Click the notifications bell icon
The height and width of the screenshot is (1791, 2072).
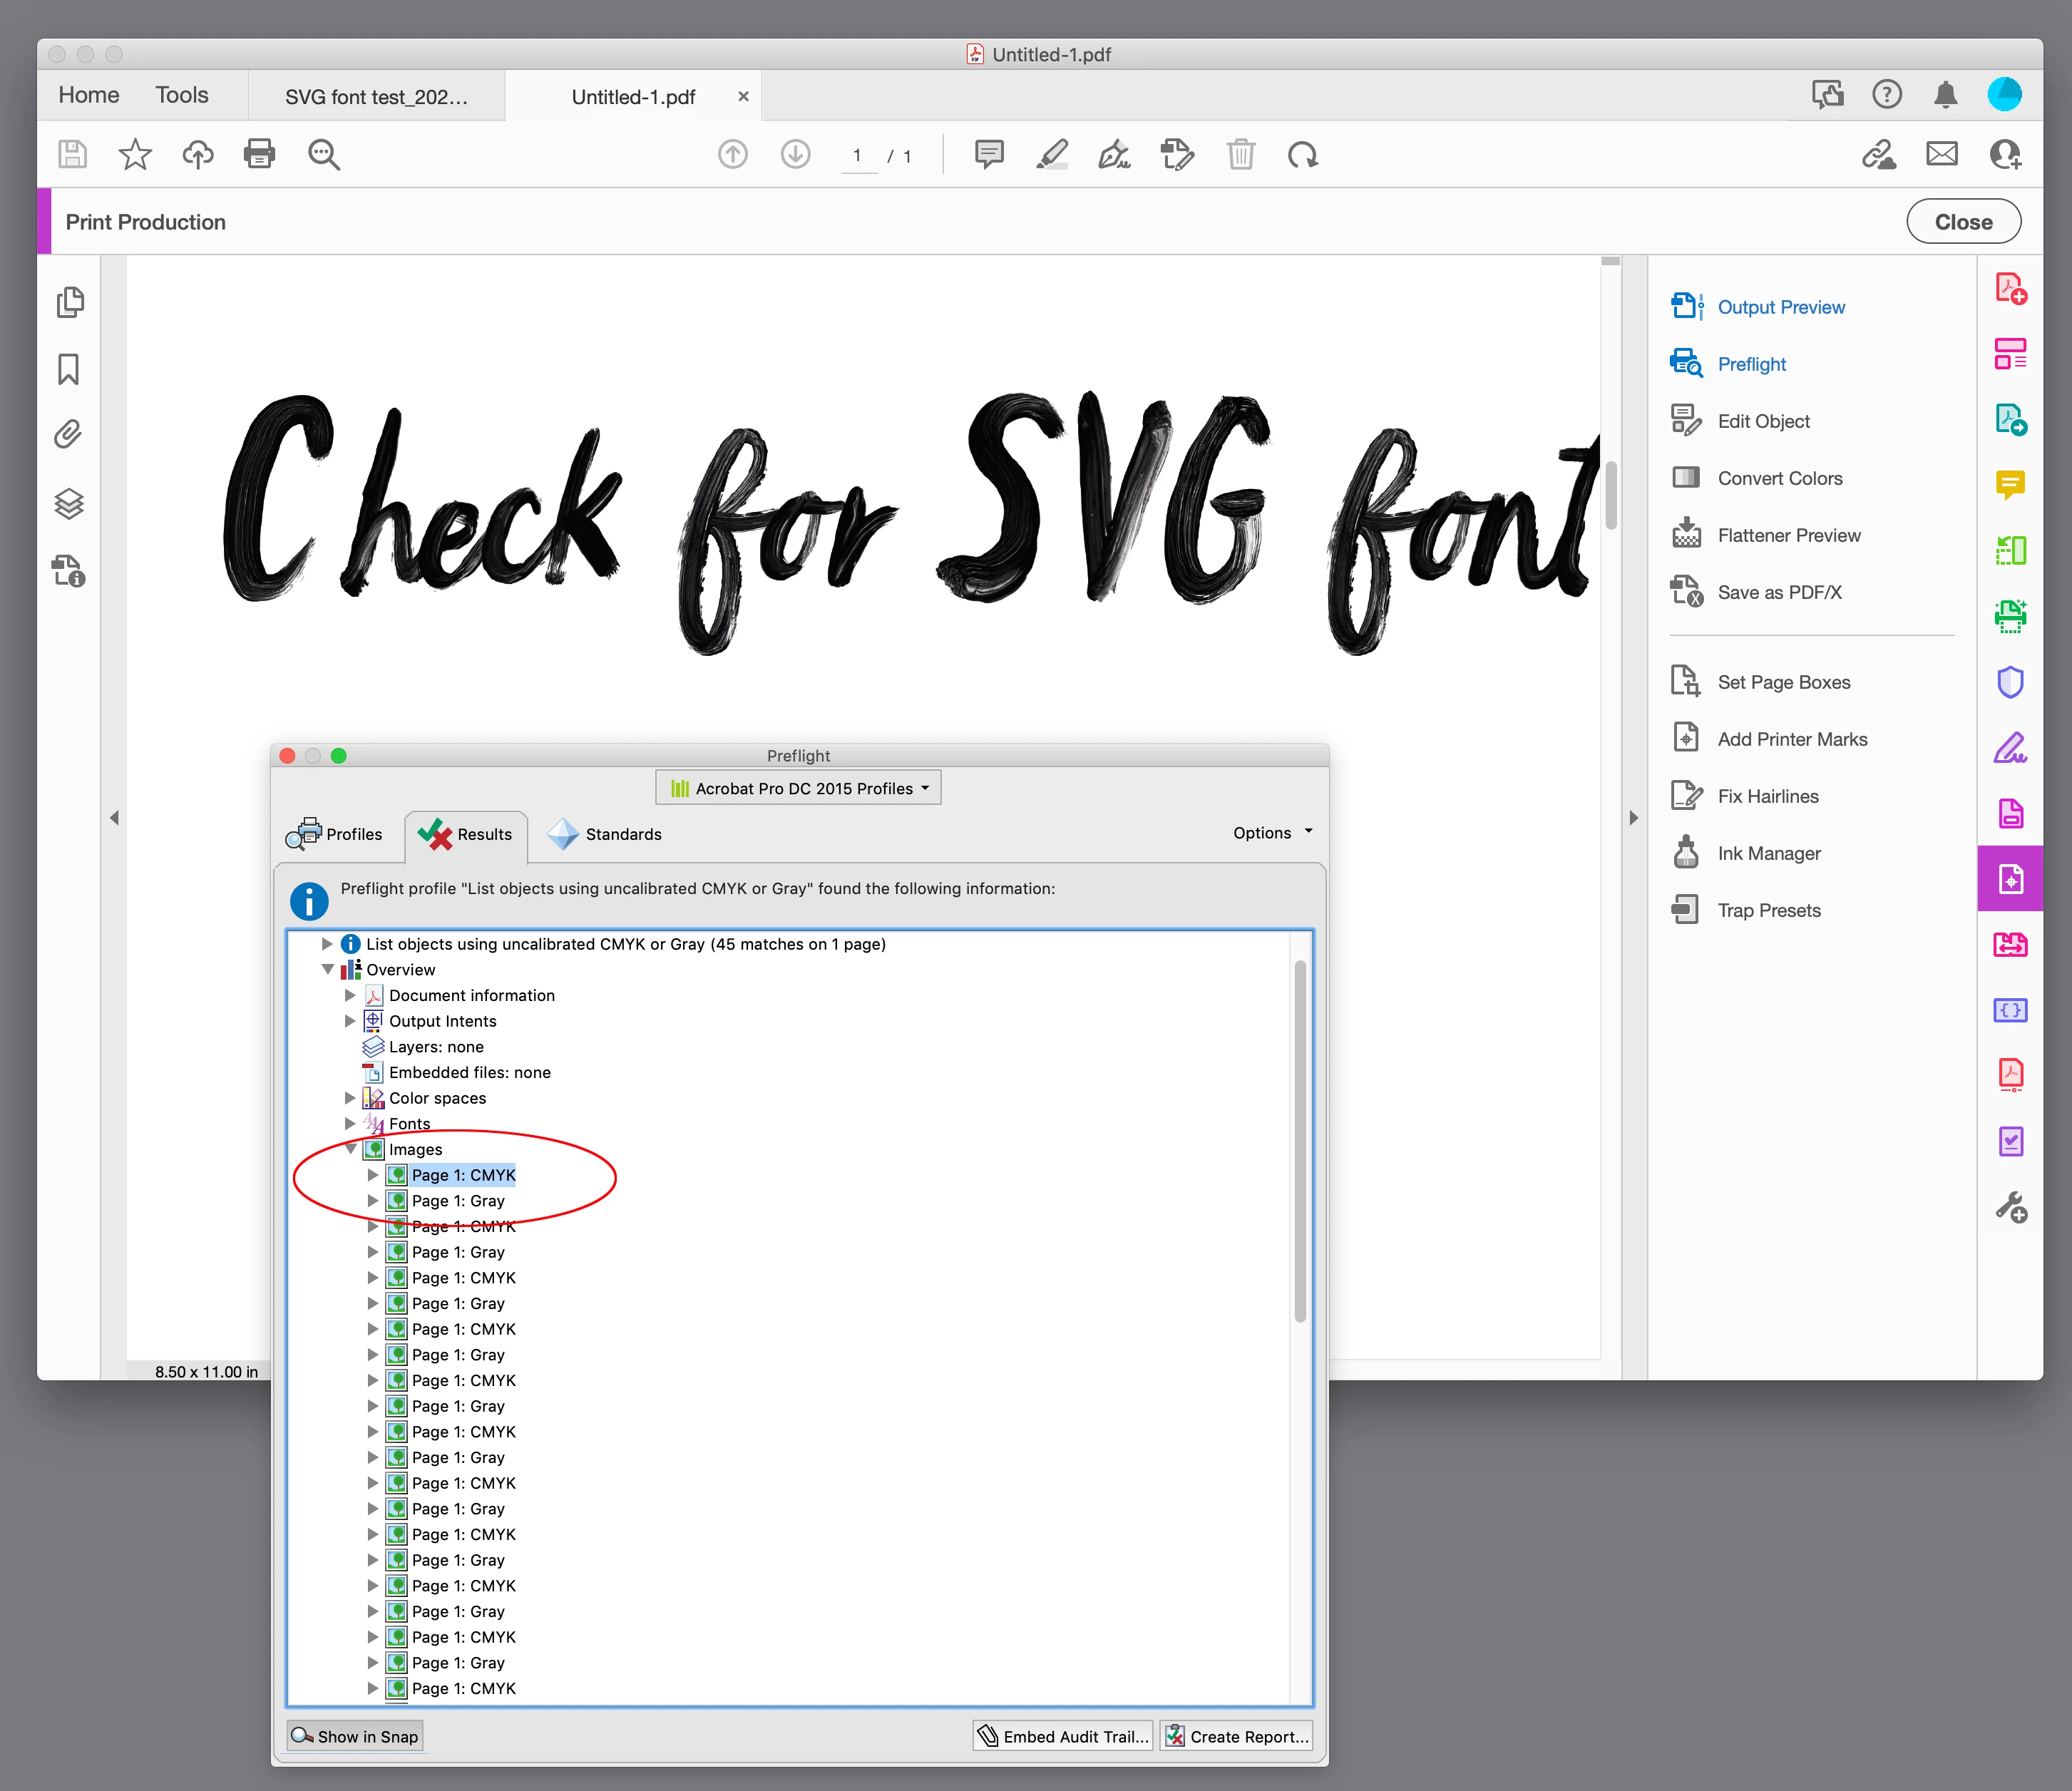click(x=1945, y=95)
